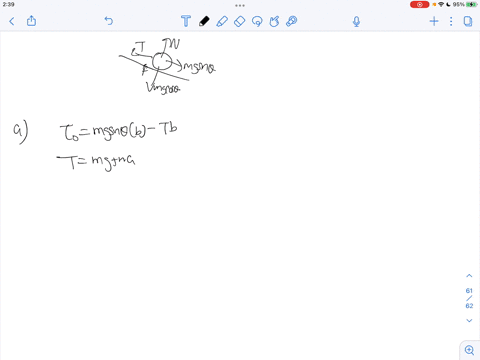This screenshot has height=360, width=480.
Task: Tap the 2:39 status bar clock
Action: pyautogui.click(x=8, y=4)
